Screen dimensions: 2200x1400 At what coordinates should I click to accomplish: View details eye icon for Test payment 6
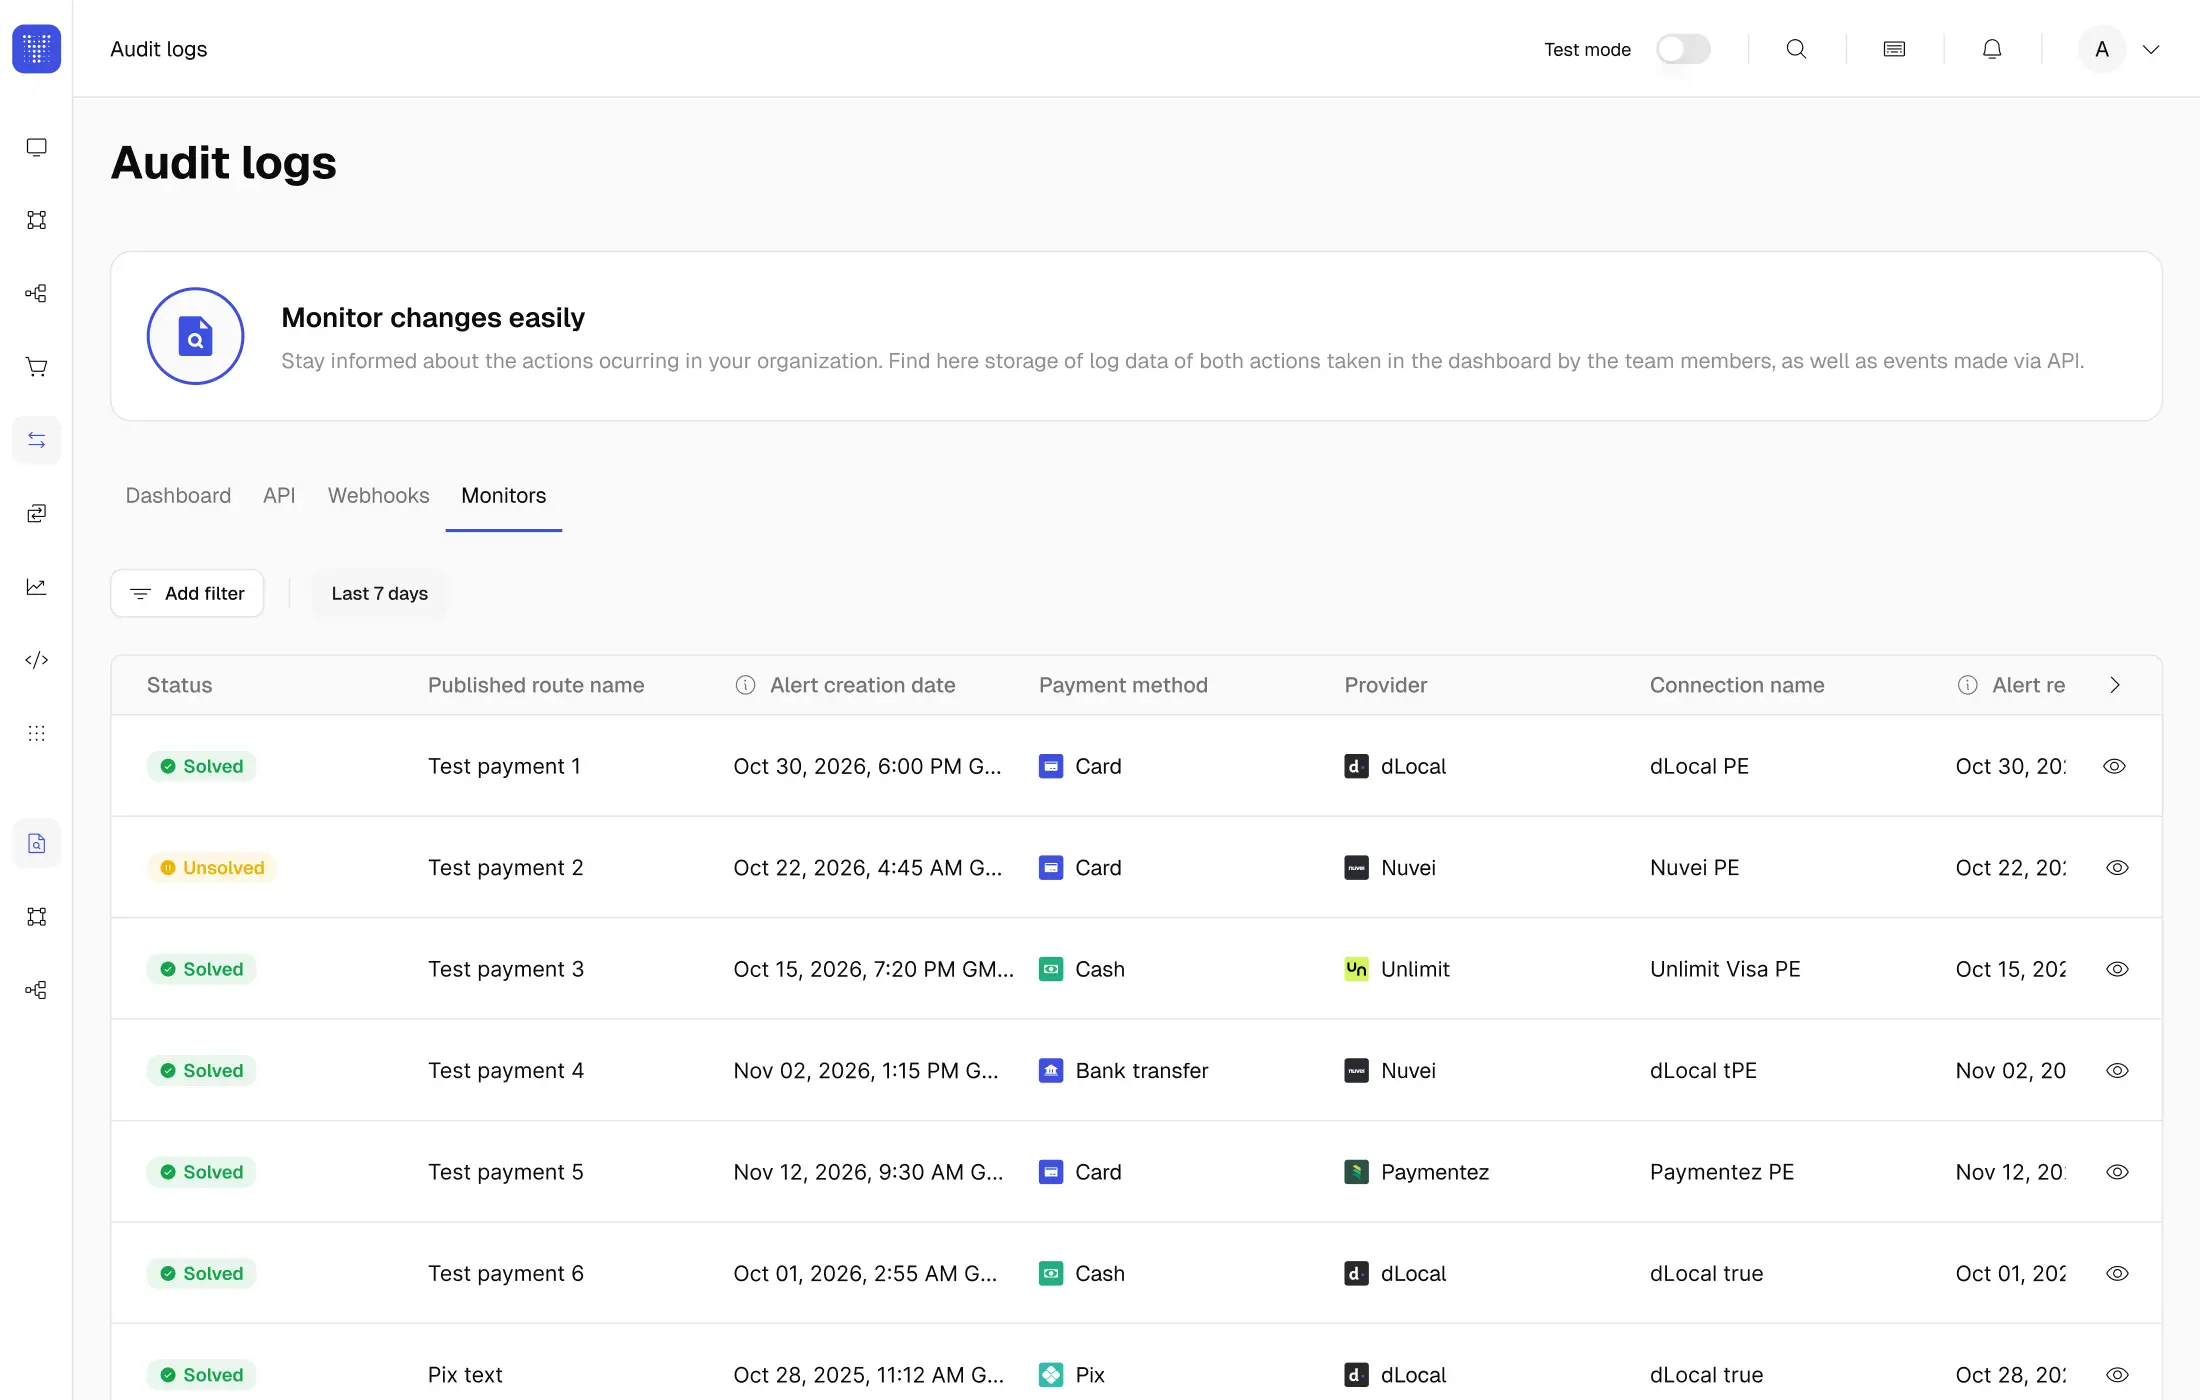click(2116, 1273)
